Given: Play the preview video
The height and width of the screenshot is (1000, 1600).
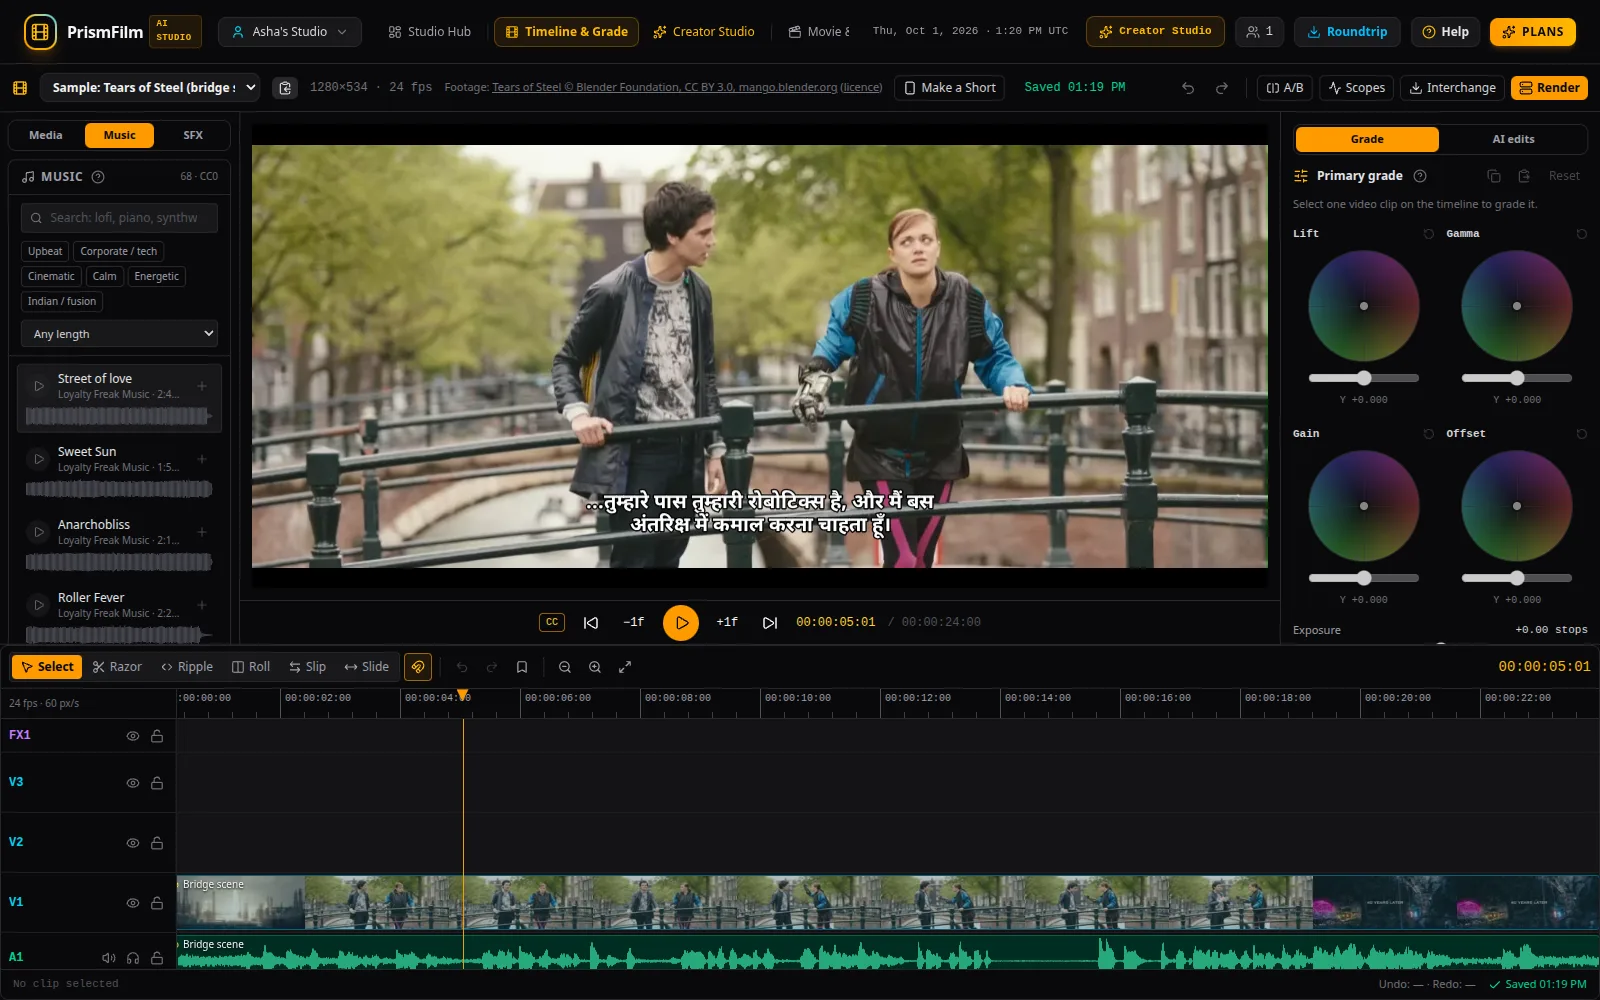Looking at the screenshot, I should point(681,622).
